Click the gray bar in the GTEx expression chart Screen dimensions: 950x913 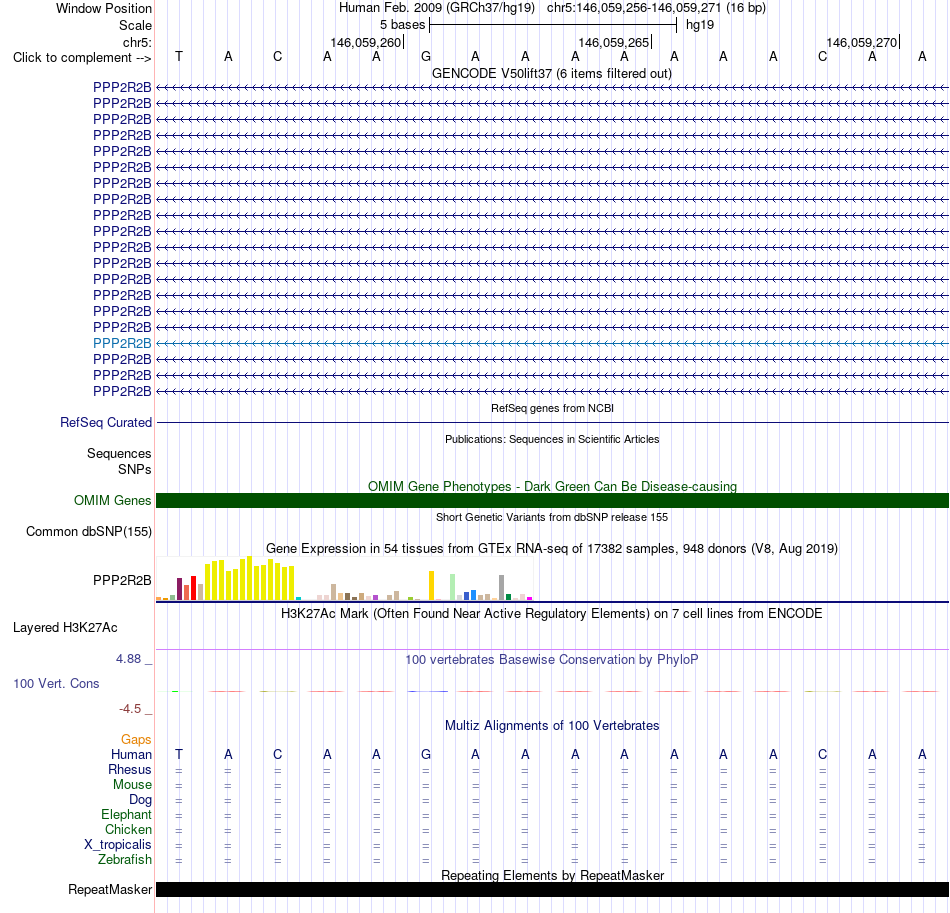(502, 588)
